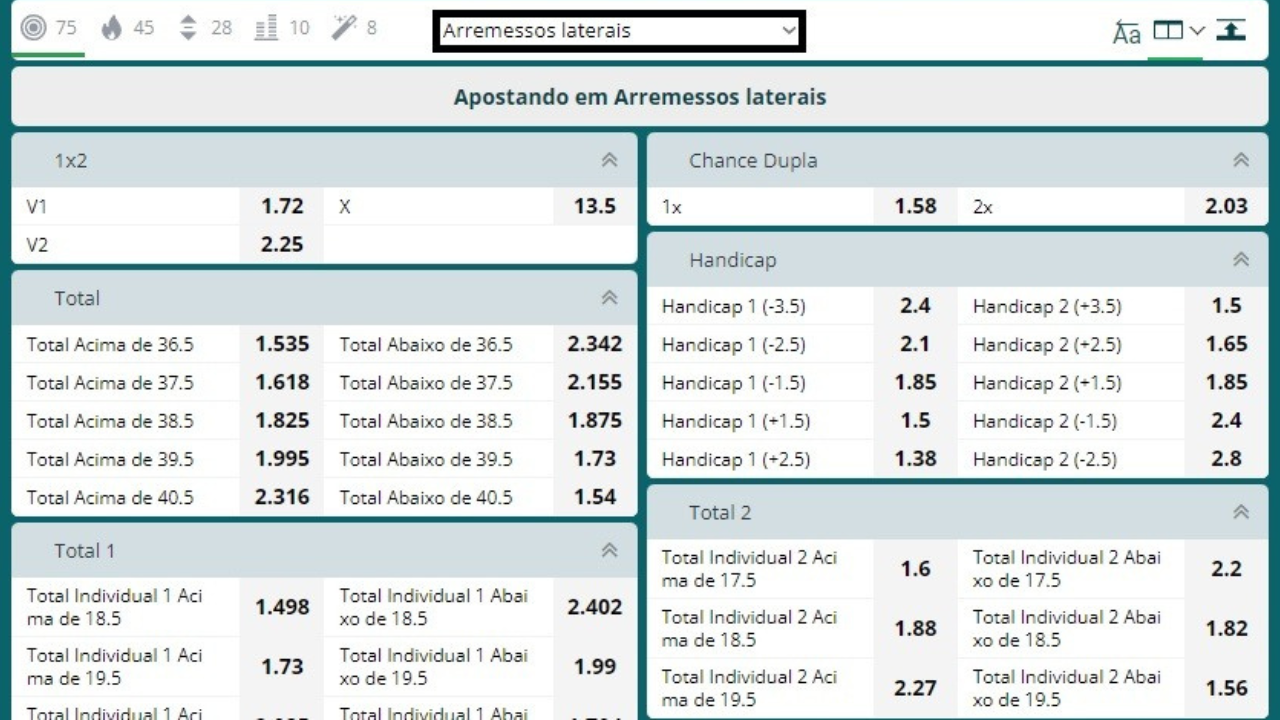The width and height of the screenshot is (1280, 720).
Task: Bet on Total Acima de 36.5 at 1.535
Action: [x=282, y=344]
